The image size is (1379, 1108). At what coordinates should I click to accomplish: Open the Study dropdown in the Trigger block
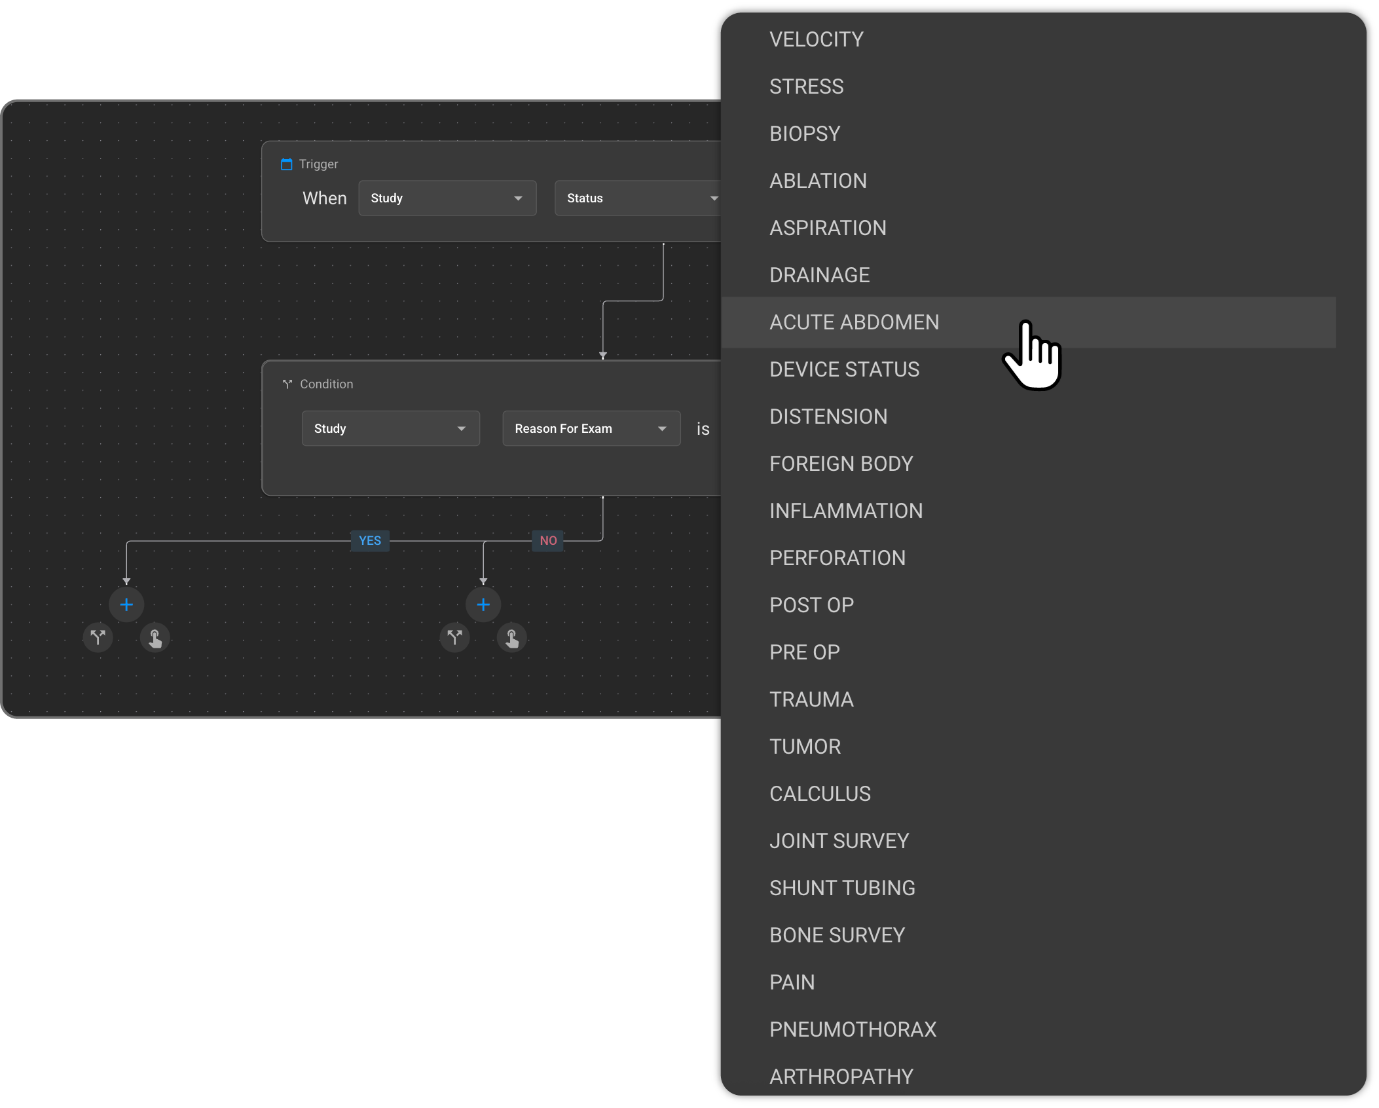pos(447,198)
